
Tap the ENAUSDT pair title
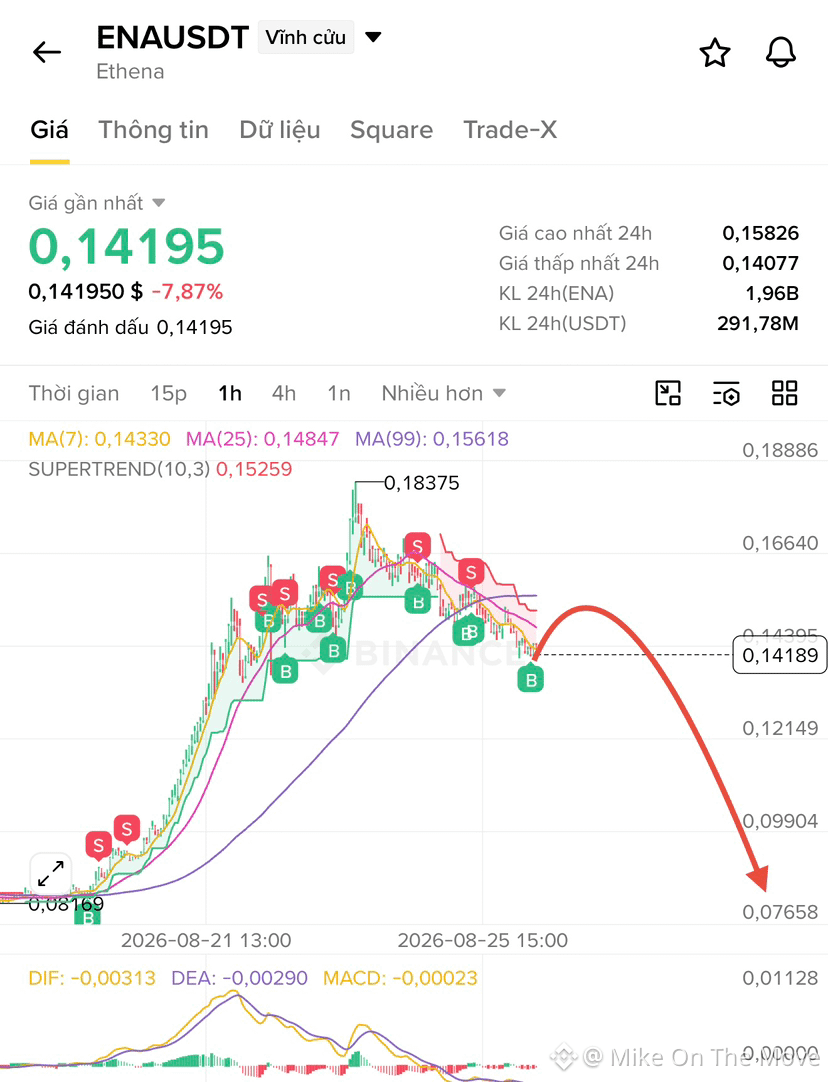pos(172,37)
